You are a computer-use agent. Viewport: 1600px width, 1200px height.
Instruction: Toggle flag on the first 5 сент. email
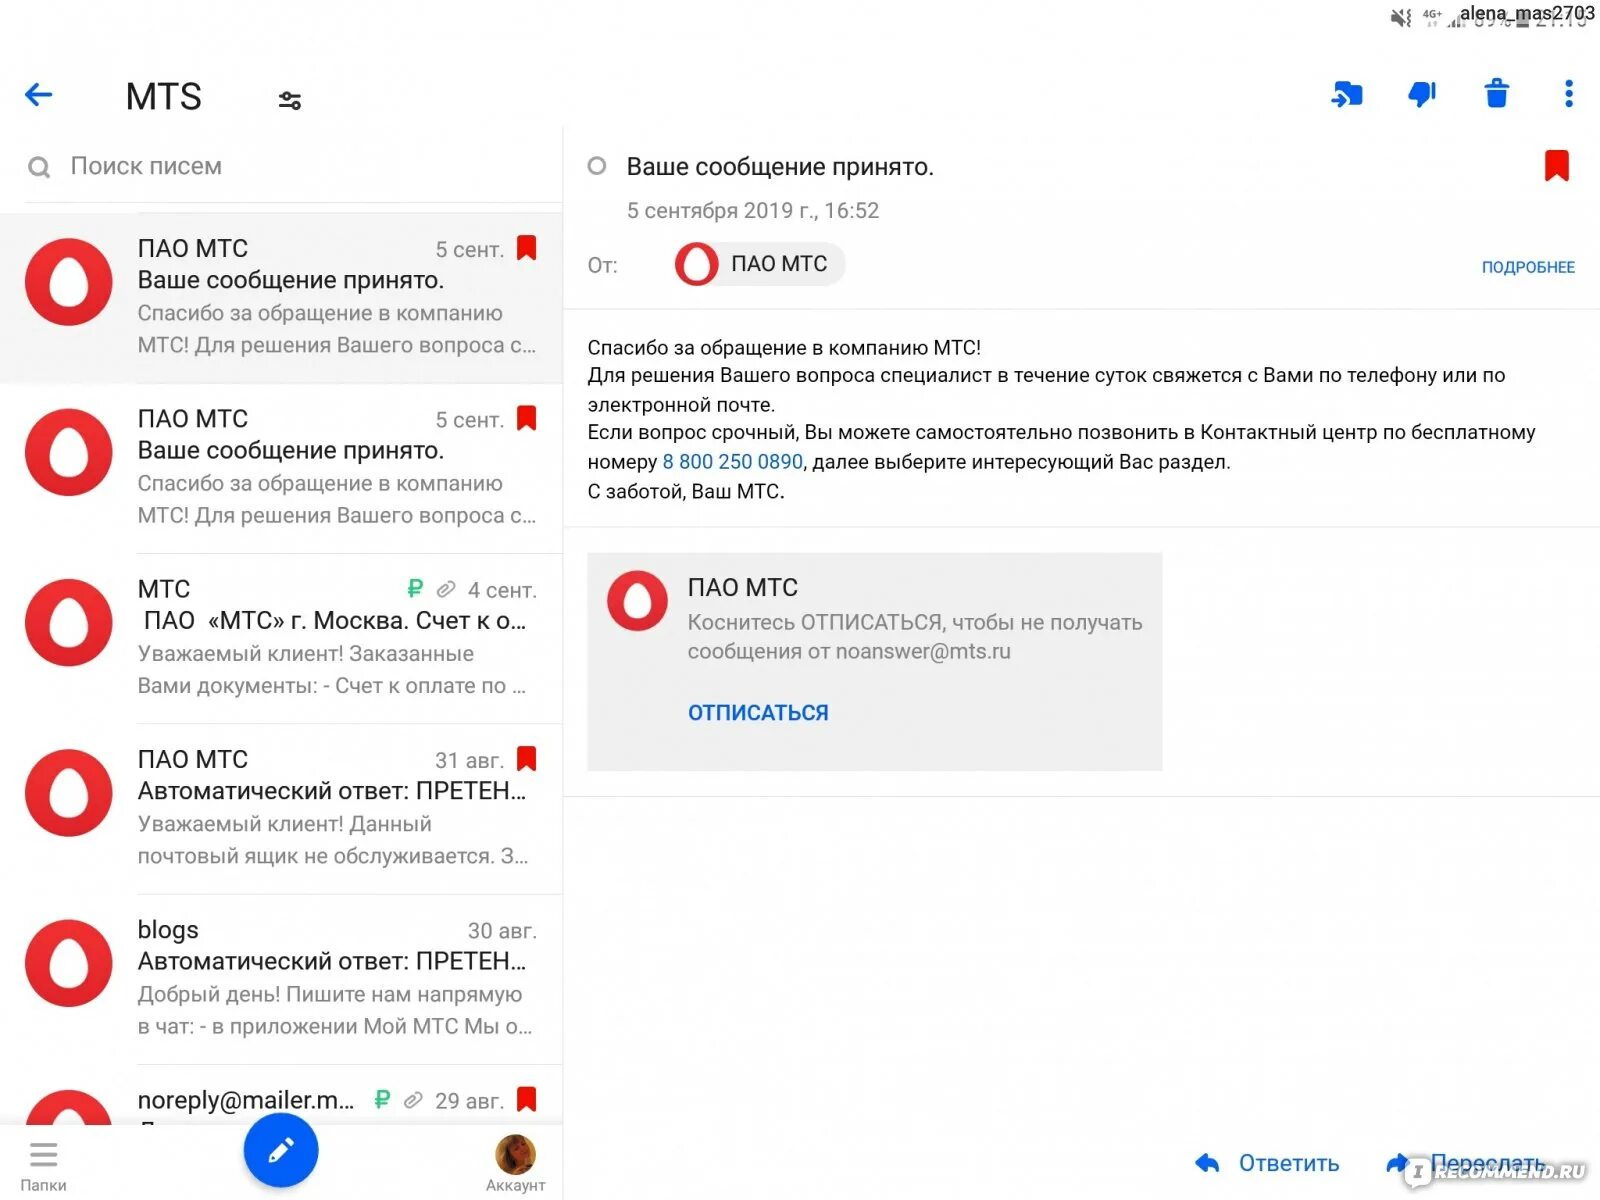click(527, 248)
